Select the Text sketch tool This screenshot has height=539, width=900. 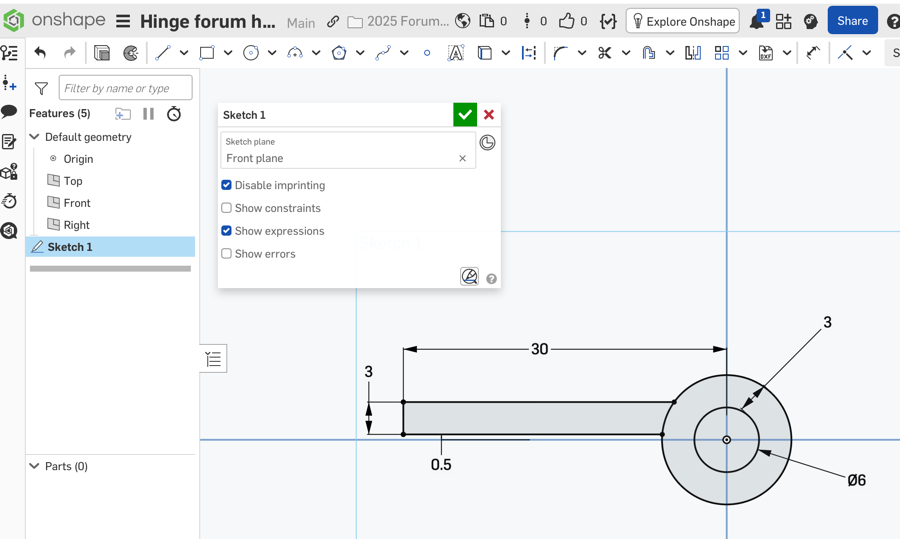click(455, 53)
